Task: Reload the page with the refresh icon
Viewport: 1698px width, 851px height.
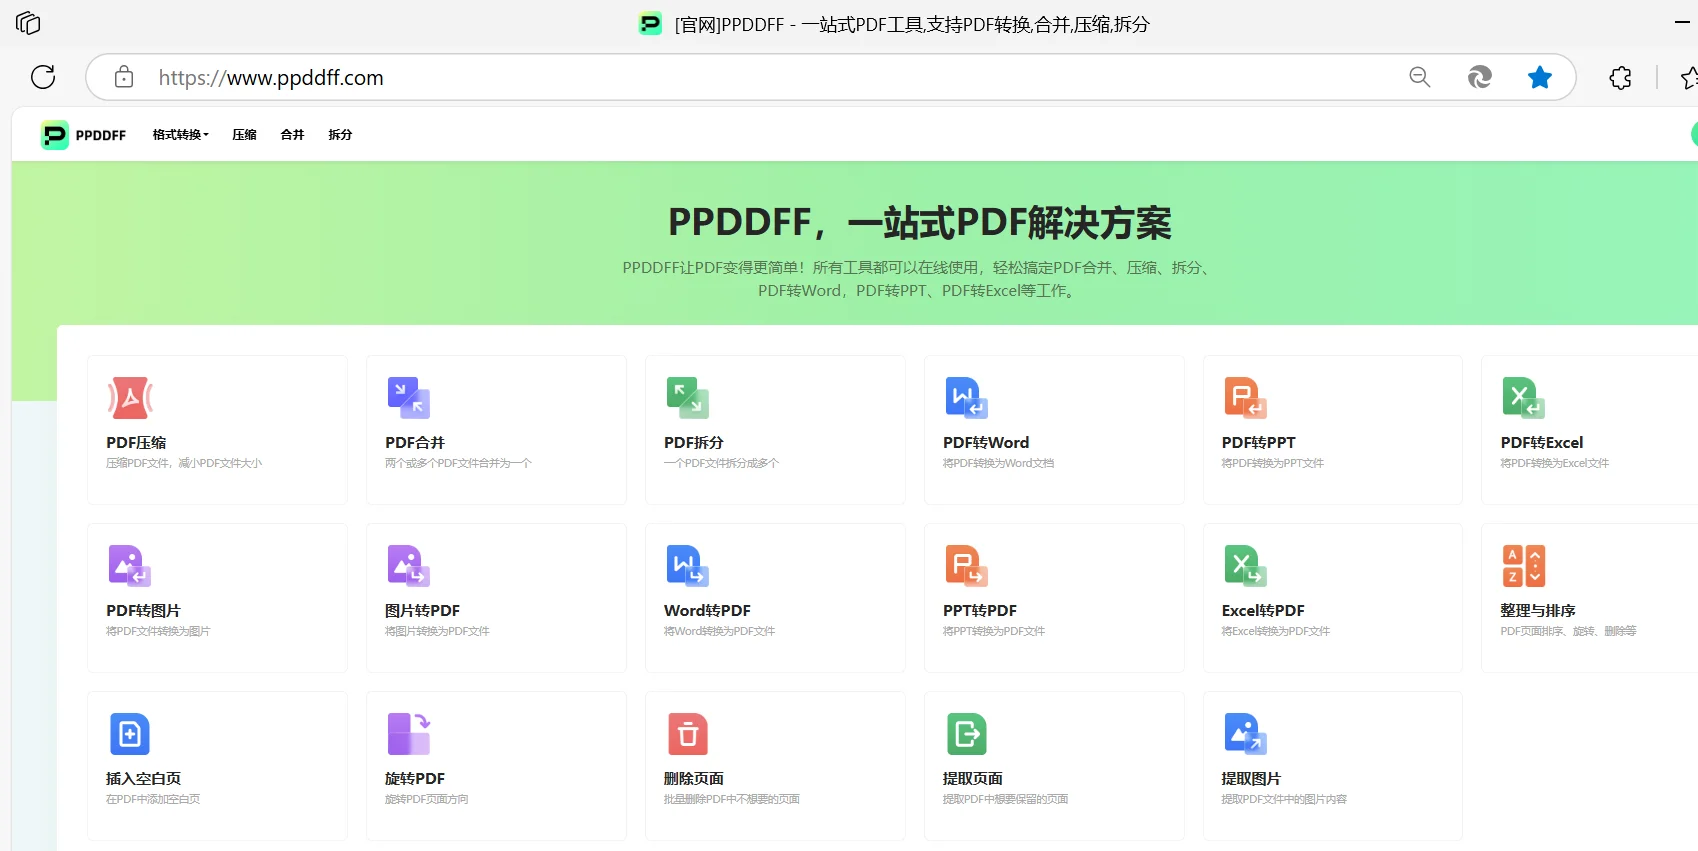Action: [43, 77]
